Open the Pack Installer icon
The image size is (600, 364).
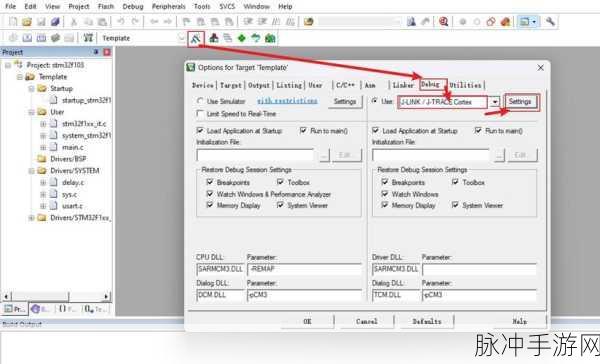pos(270,38)
